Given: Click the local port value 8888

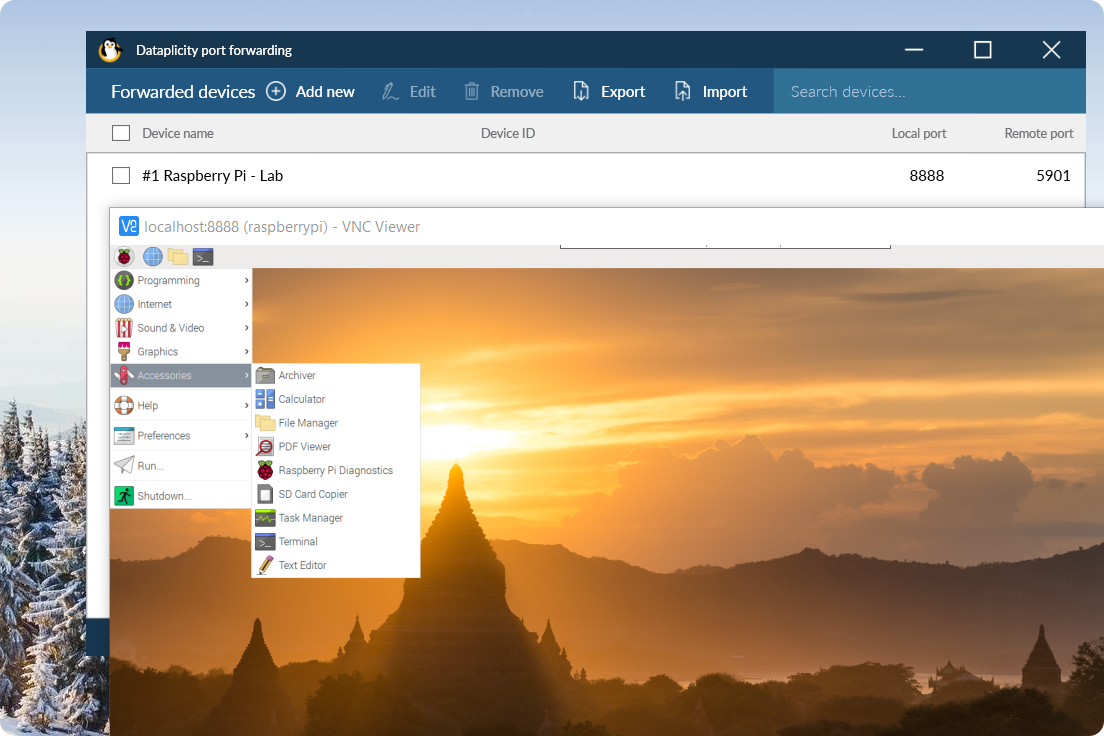Looking at the screenshot, I should 927,175.
